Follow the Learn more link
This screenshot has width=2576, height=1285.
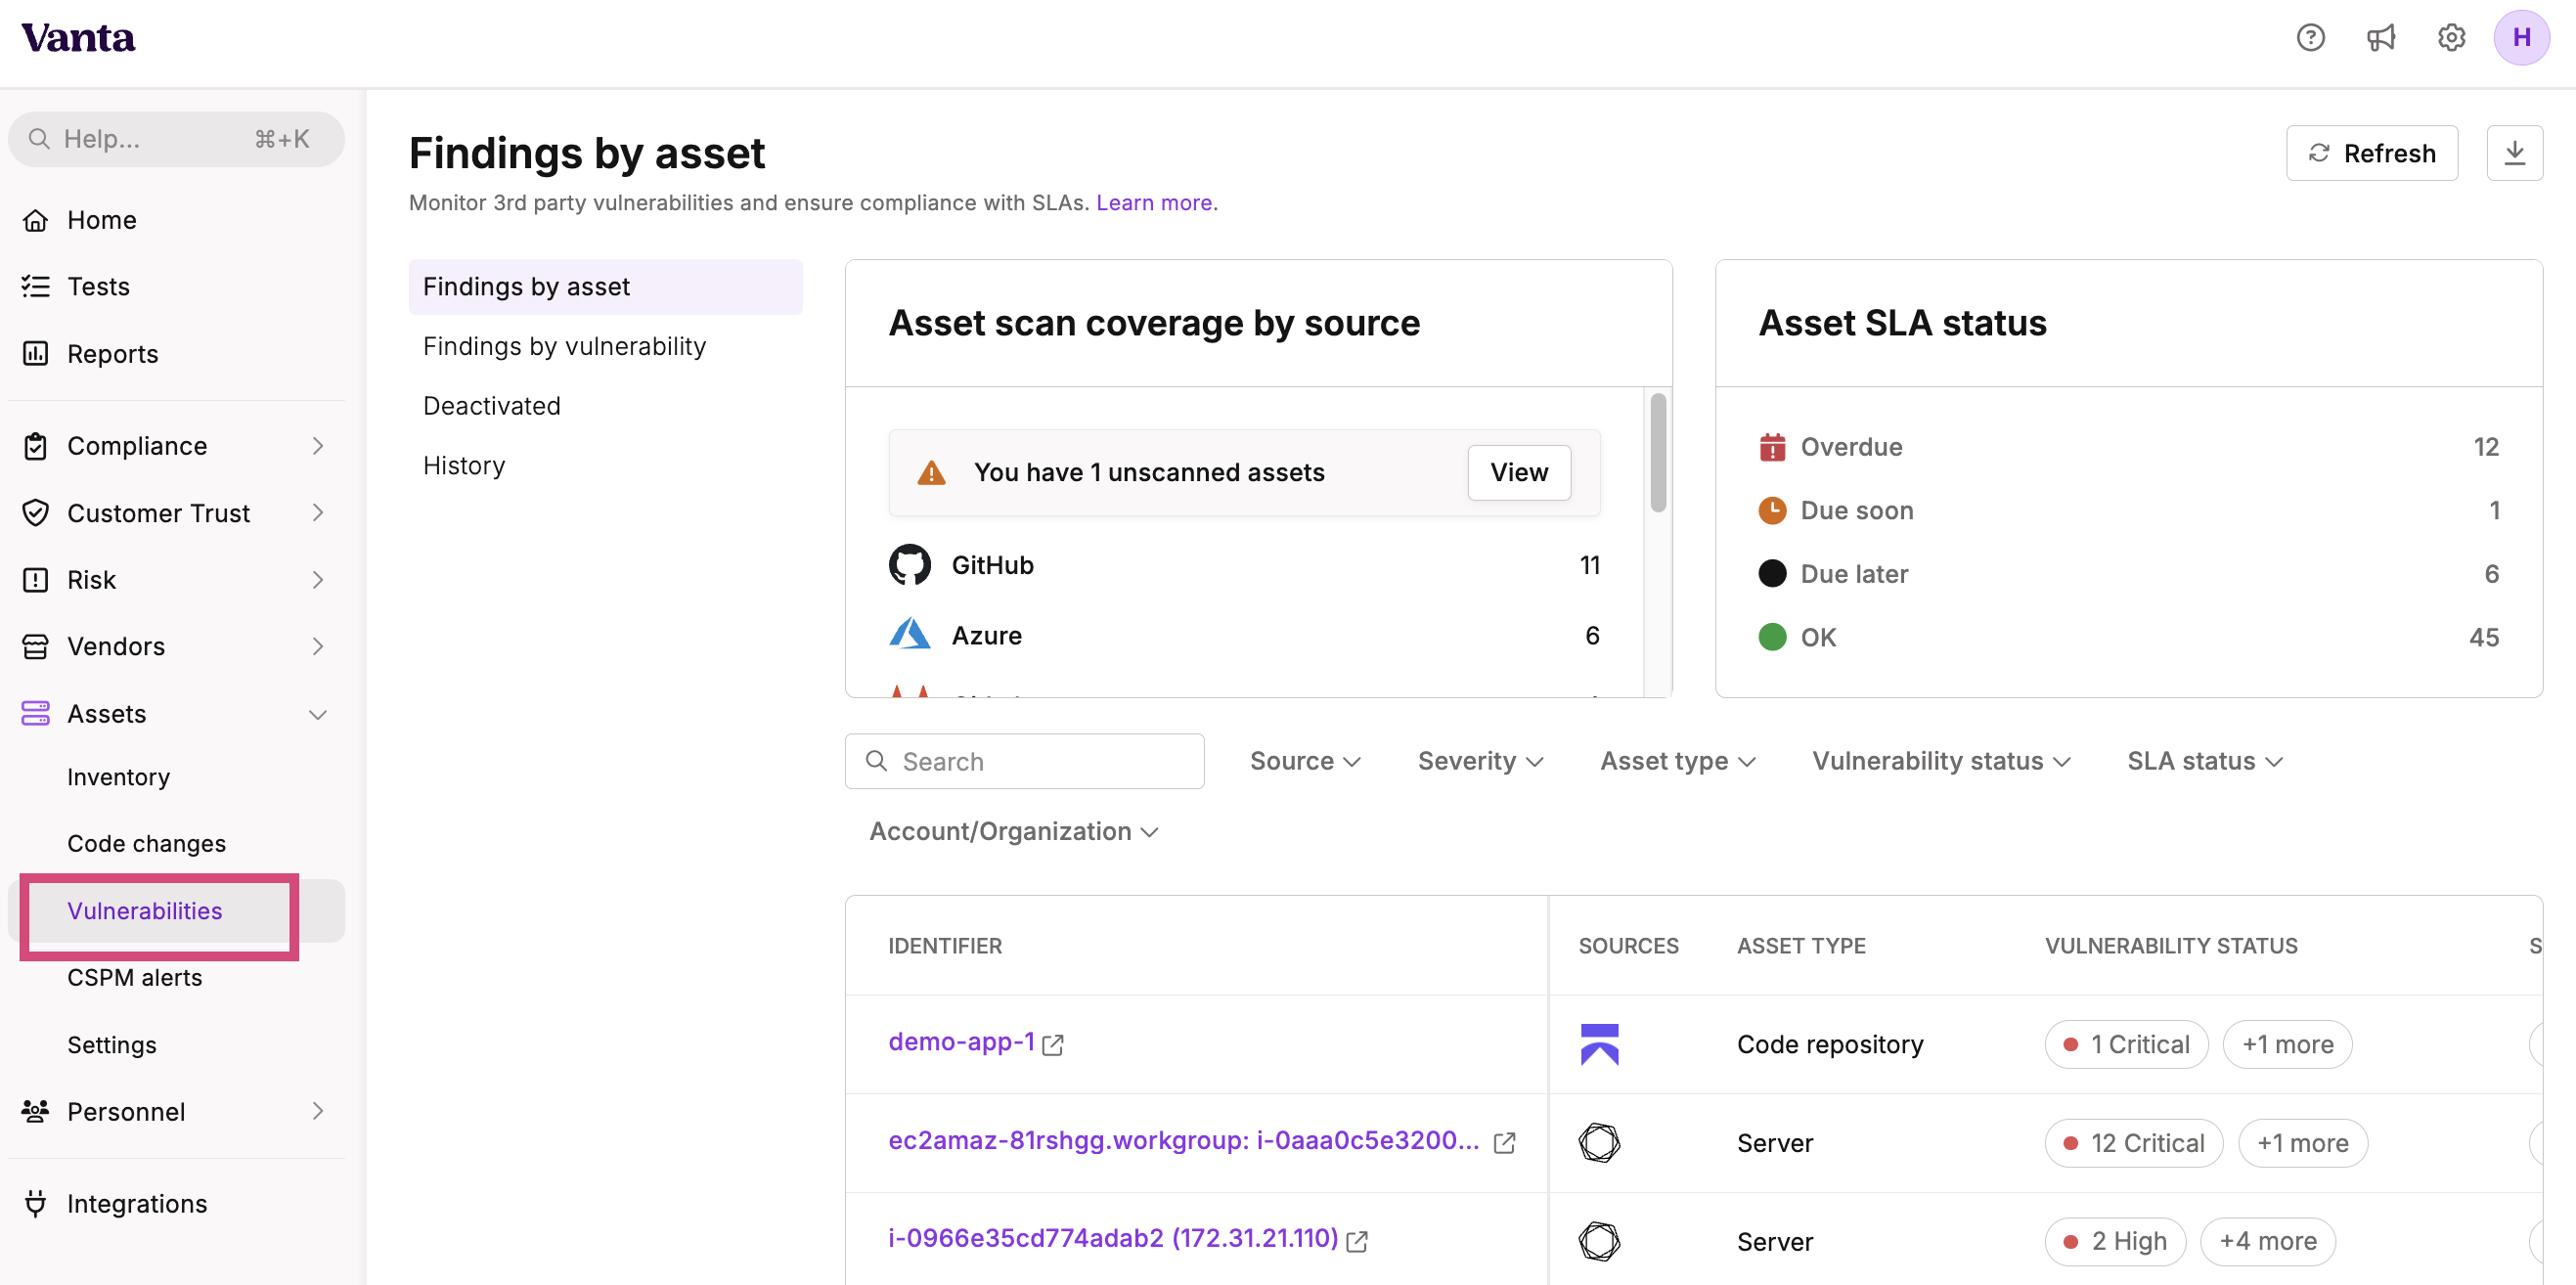[x=1156, y=203]
